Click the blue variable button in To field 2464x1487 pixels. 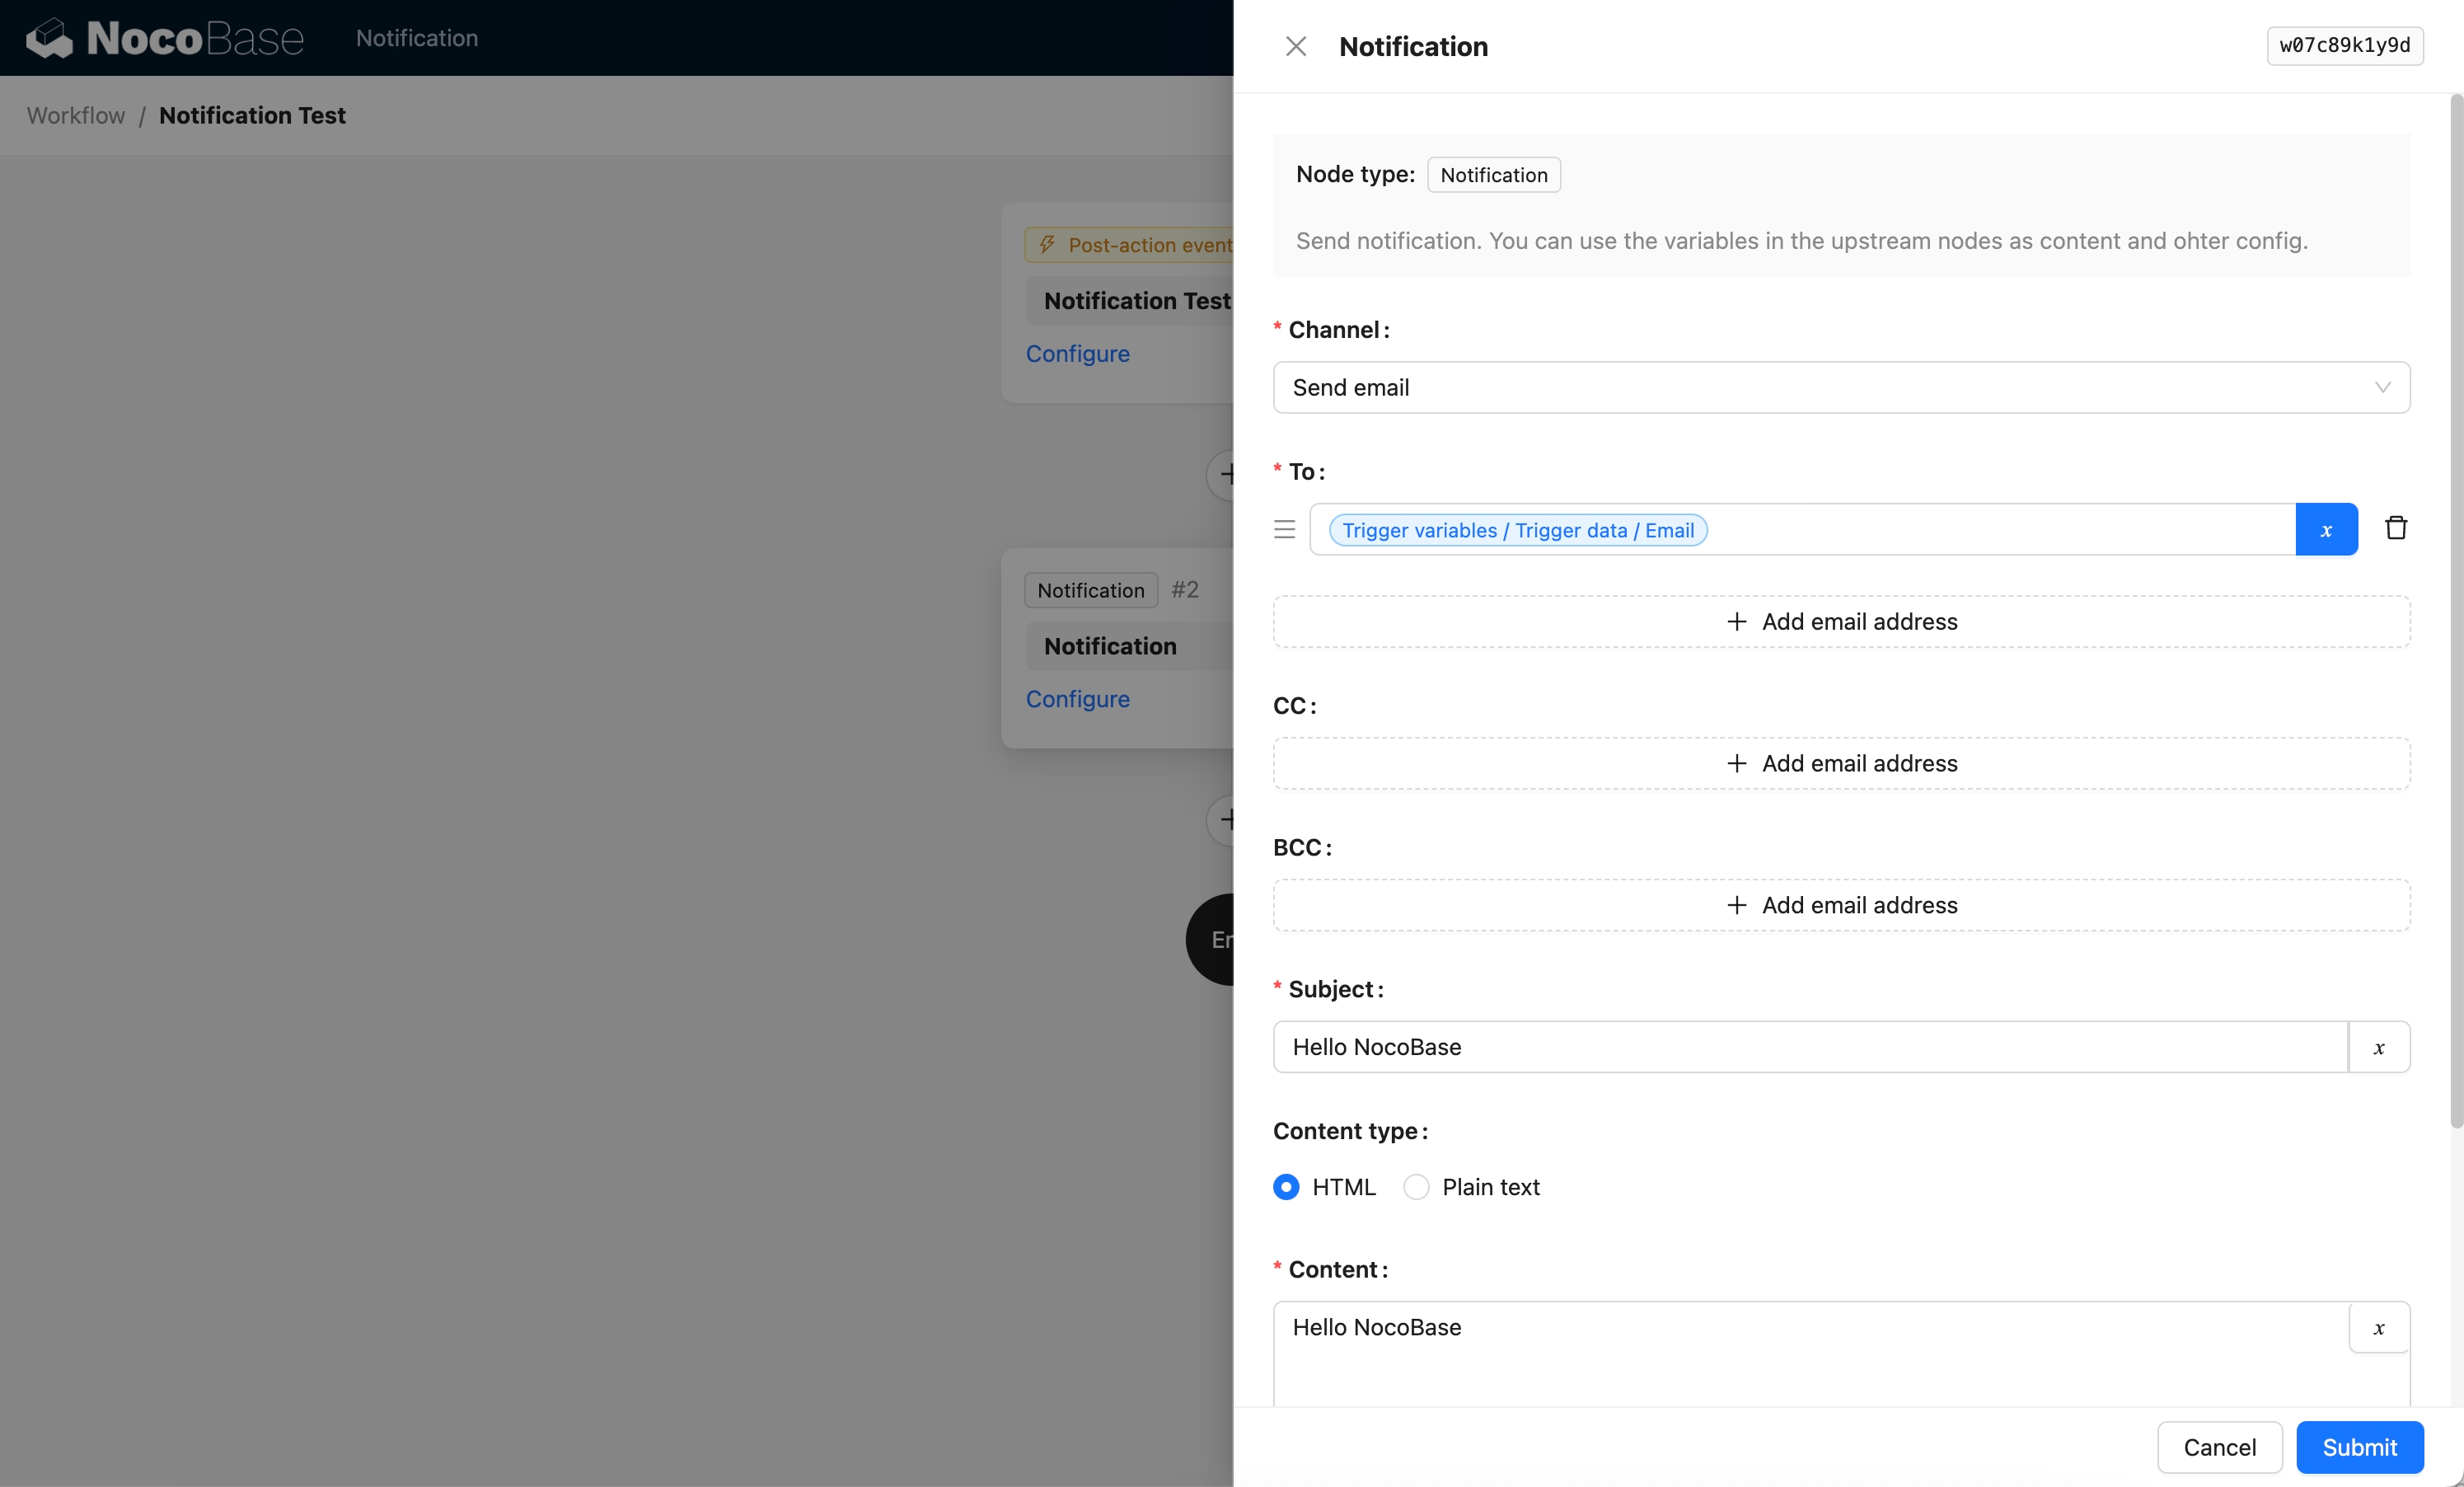coord(2325,529)
